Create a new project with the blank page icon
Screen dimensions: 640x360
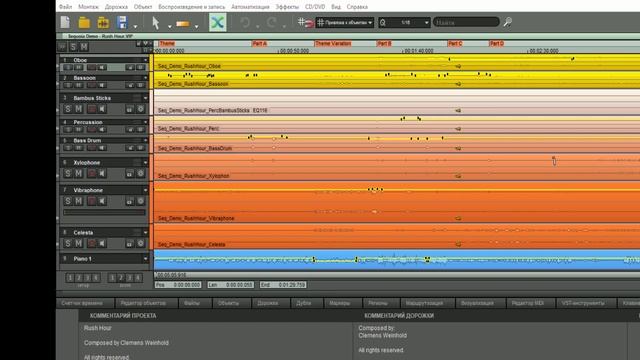pyautogui.click(x=65, y=22)
